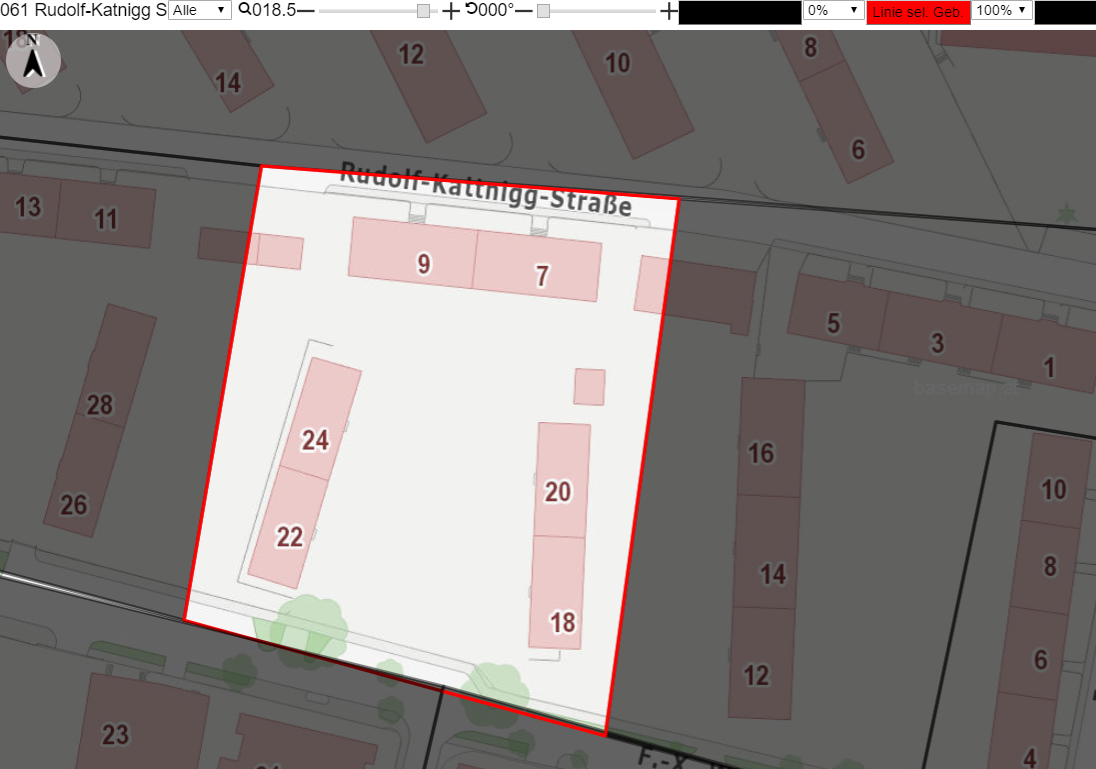
Task: Click the red Linie sel. Geb. button
Action: (x=918, y=12)
